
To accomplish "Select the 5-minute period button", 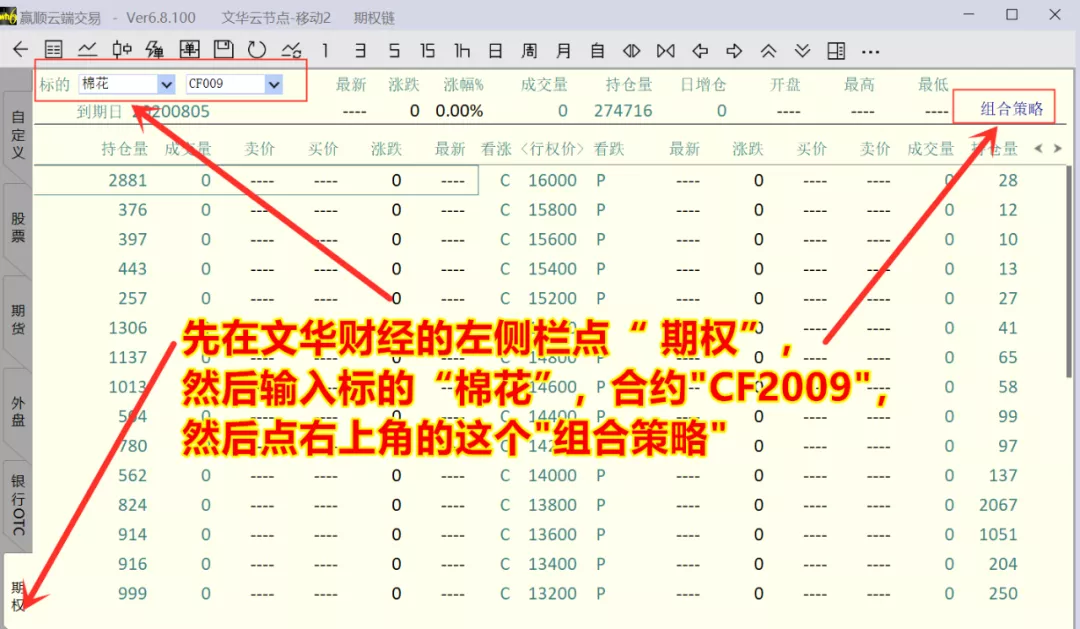I will [x=394, y=50].
